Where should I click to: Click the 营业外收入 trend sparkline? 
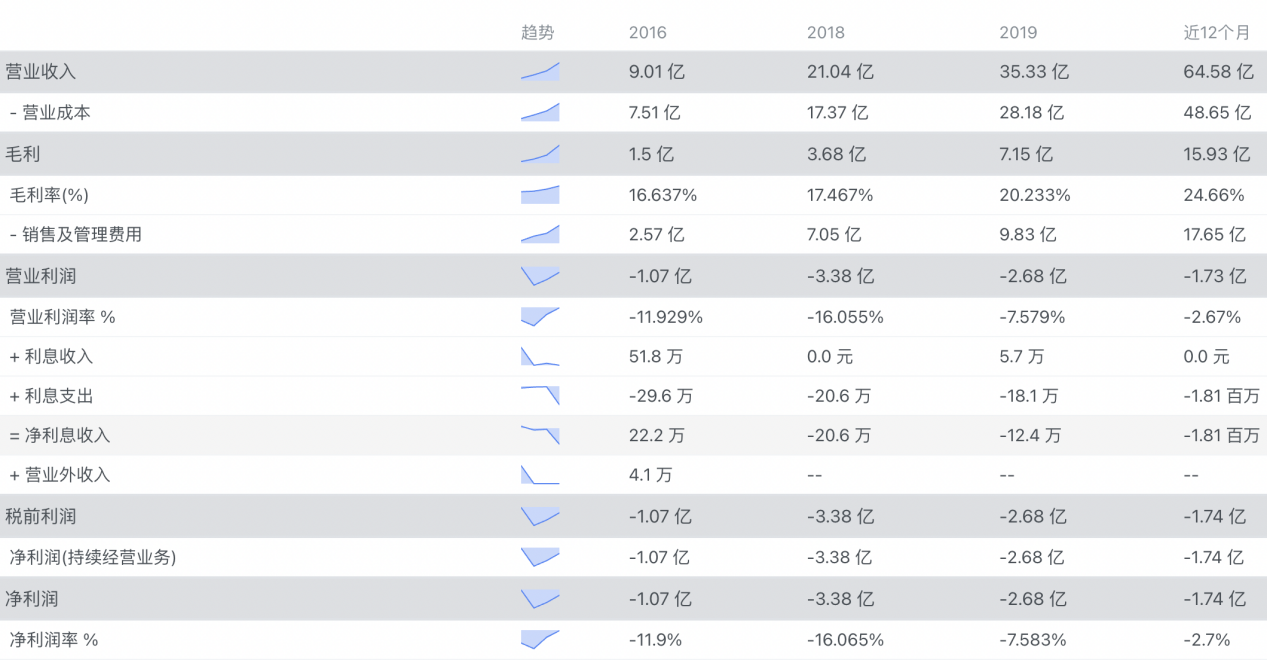540,475
